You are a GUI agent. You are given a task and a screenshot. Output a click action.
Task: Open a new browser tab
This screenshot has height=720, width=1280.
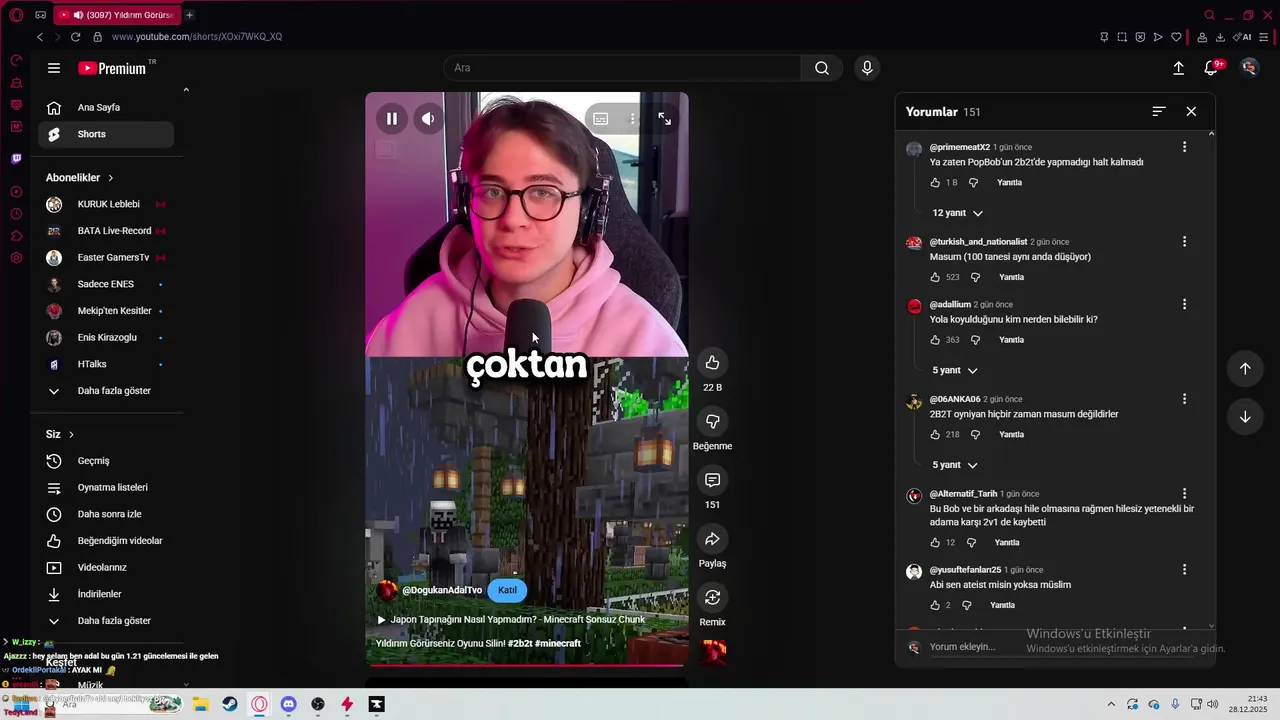point(189,15)
